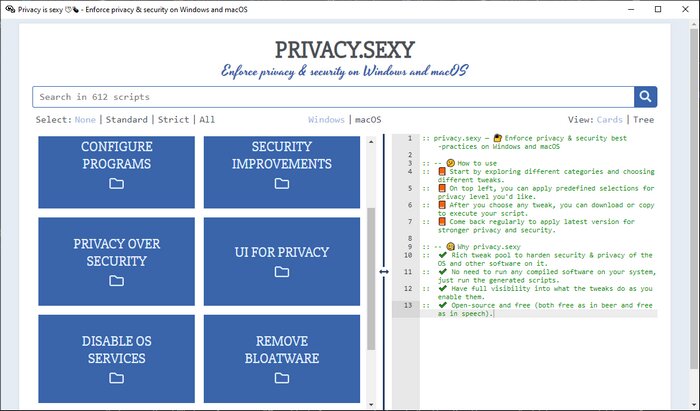Screen dimensions: 700x411
Task: Open the UI FOR PRIVACY card title
Action: 282,252
